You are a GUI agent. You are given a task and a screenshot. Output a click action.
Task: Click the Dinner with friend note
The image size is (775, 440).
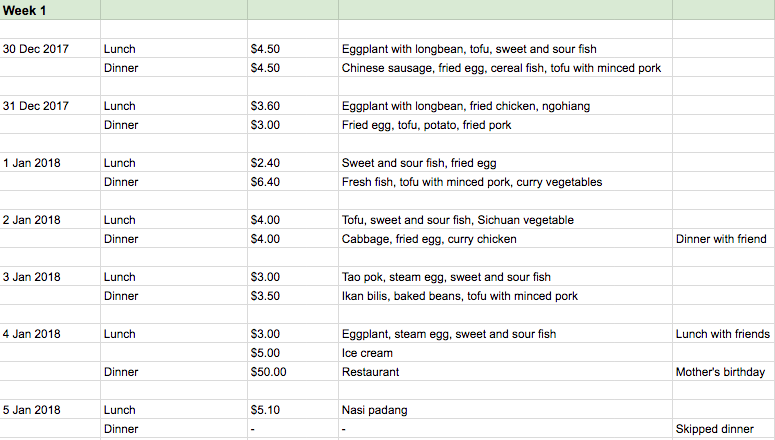[721, 239]
